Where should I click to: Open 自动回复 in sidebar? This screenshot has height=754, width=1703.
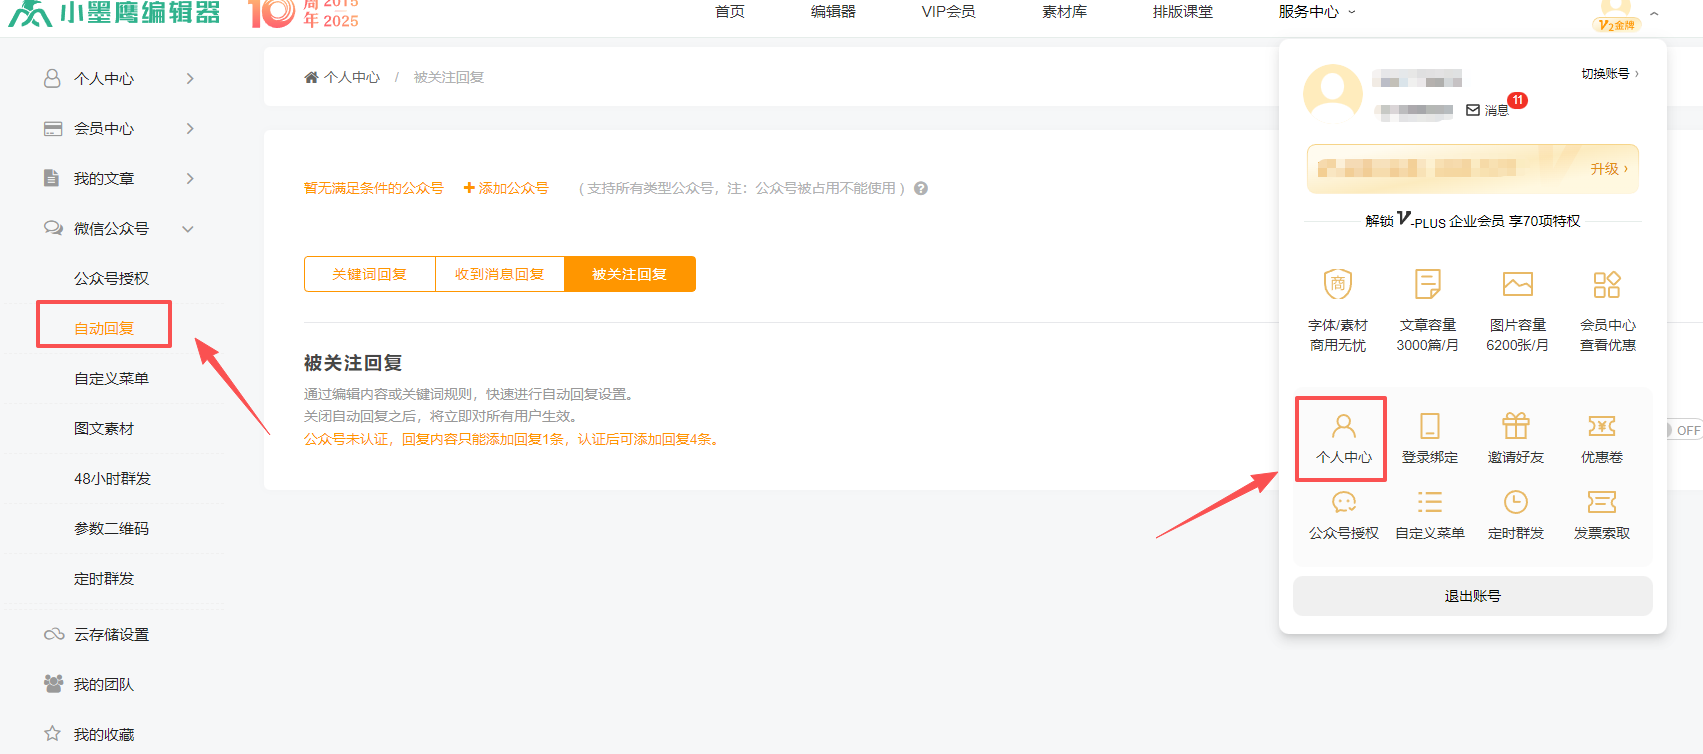point(104,328)
